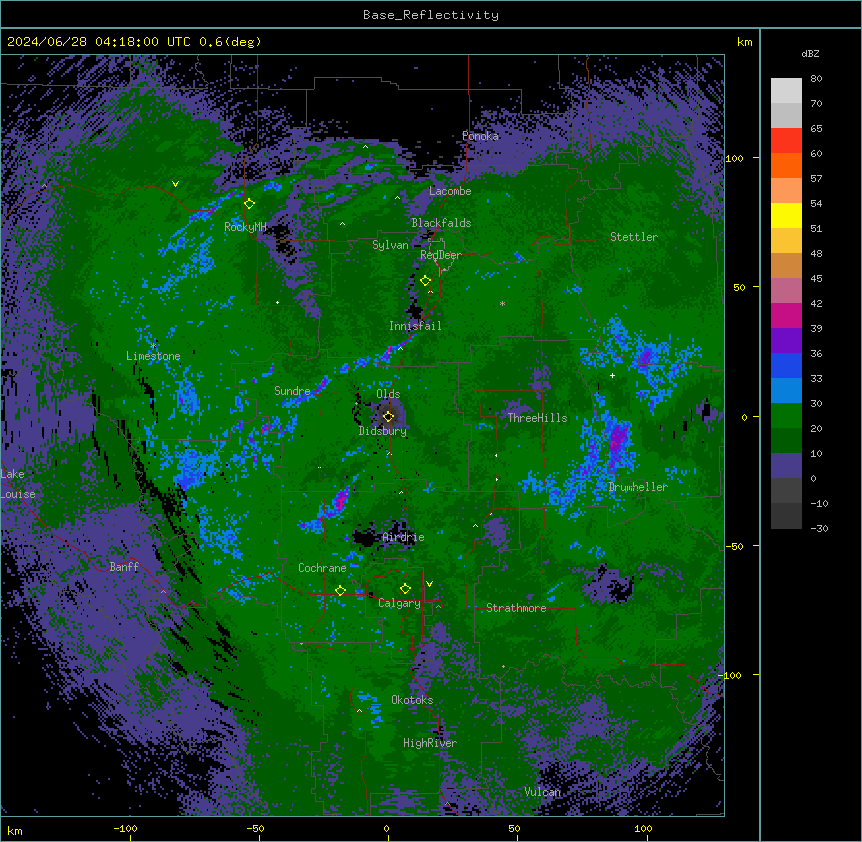Screen dimensions: 862x842
Task: Click the ThreeHills label
Action: pyautogui.click(x=537, y=418)
